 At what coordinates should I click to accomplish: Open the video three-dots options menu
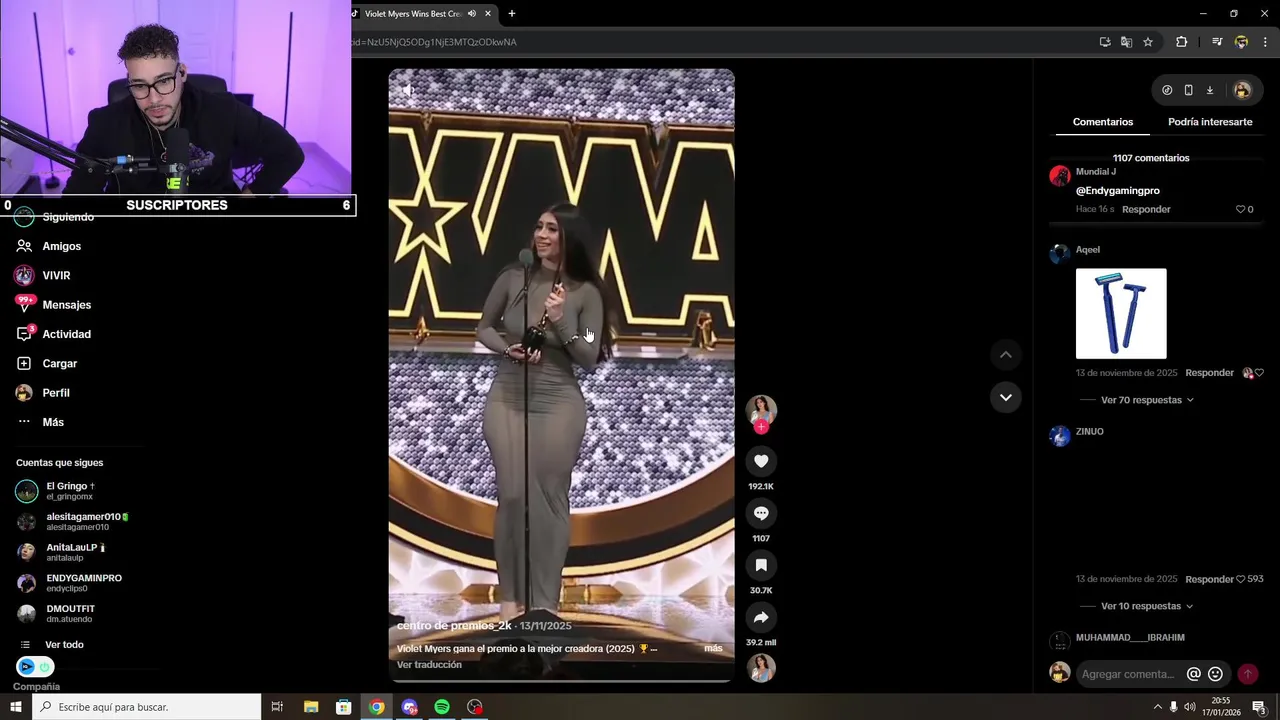point(713,90)
